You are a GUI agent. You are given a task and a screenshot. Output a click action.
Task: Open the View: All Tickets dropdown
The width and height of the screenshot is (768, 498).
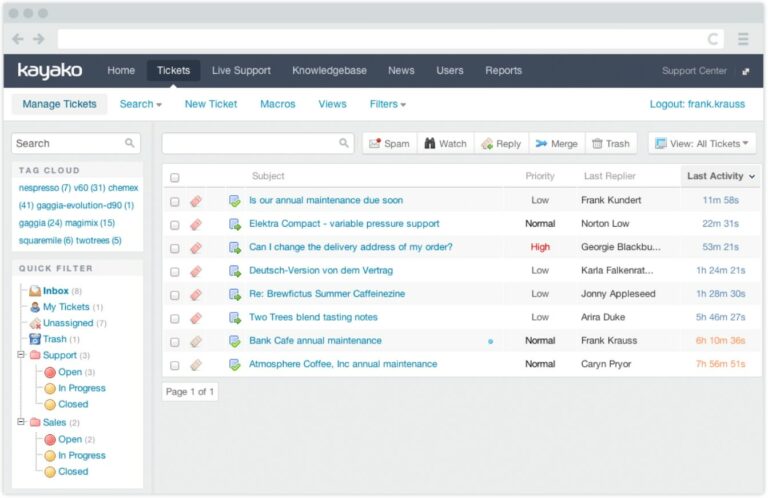702,143
